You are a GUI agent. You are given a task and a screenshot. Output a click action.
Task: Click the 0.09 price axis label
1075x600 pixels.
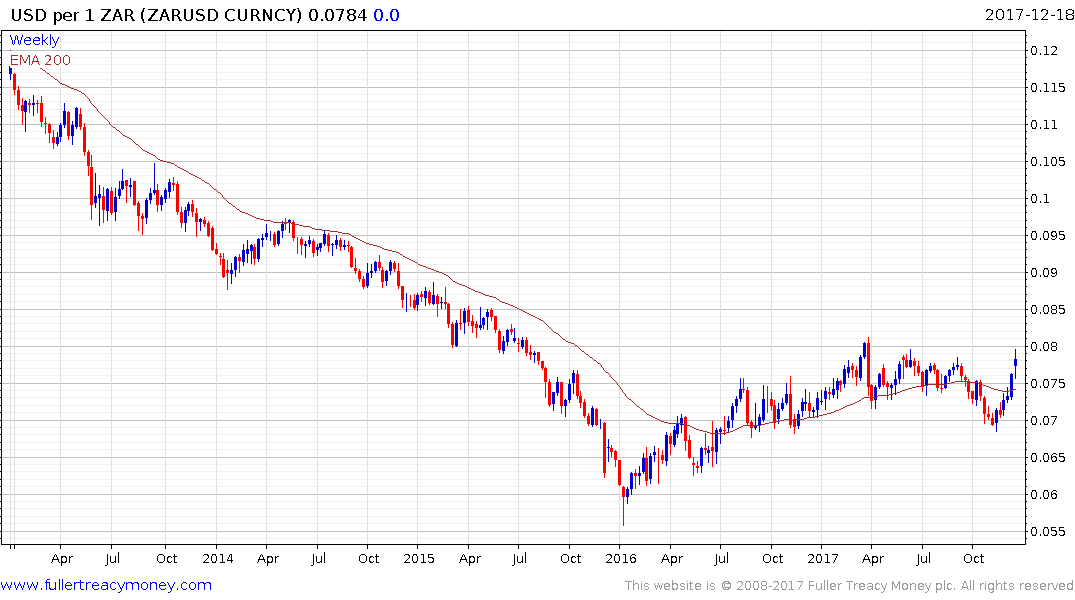(x=1043, y=272)
